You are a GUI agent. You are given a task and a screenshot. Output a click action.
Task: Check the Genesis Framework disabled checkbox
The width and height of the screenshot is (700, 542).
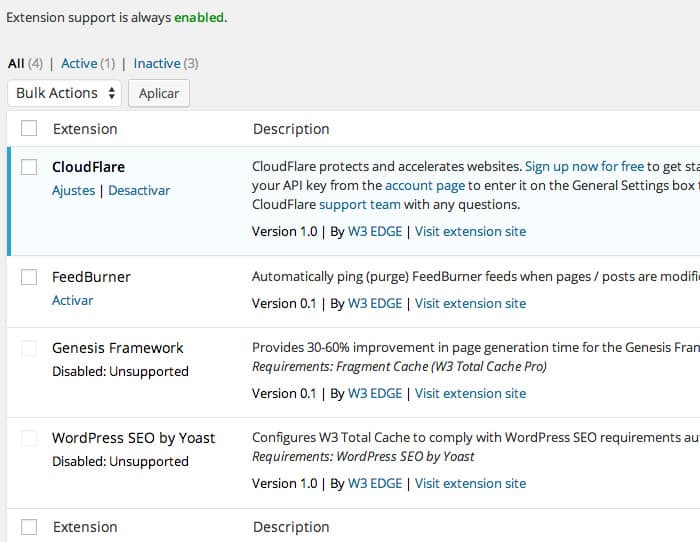(29, 348)
